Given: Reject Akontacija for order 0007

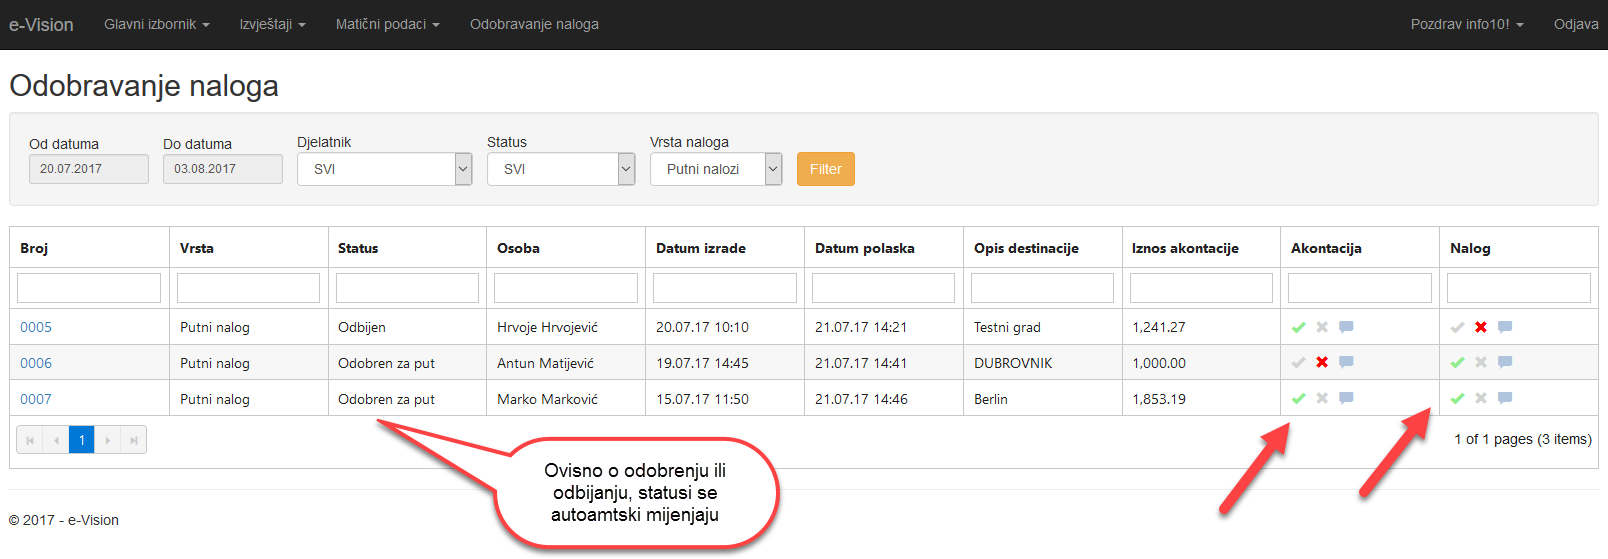Looking at the screenshot, I should pyautogui.click(x=1322, y=398).
